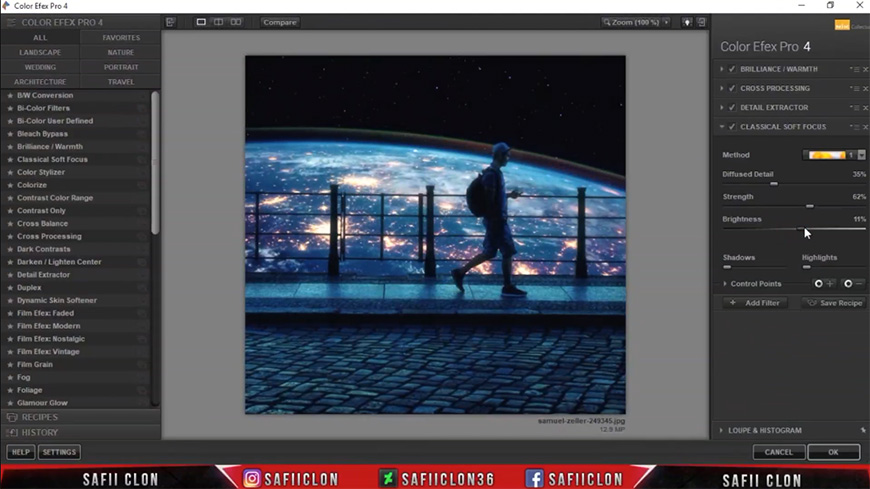Switch to the Favorites category tab
The image size is (870, 489).
[121, 38]
